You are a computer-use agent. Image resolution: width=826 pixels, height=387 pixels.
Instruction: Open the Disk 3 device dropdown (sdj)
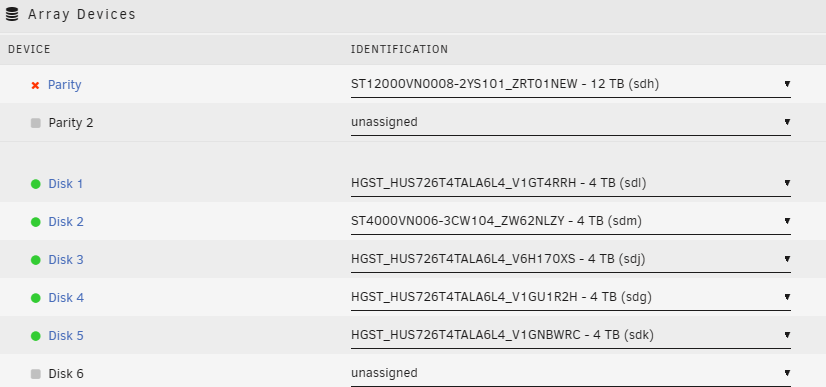tap(571, 259)
